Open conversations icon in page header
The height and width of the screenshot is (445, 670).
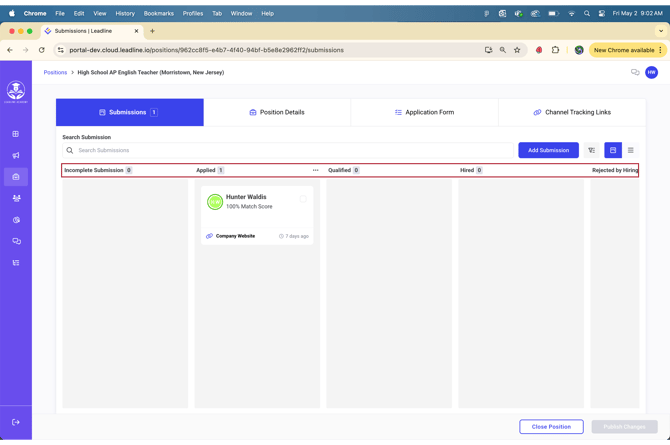(x=635, y=72)
